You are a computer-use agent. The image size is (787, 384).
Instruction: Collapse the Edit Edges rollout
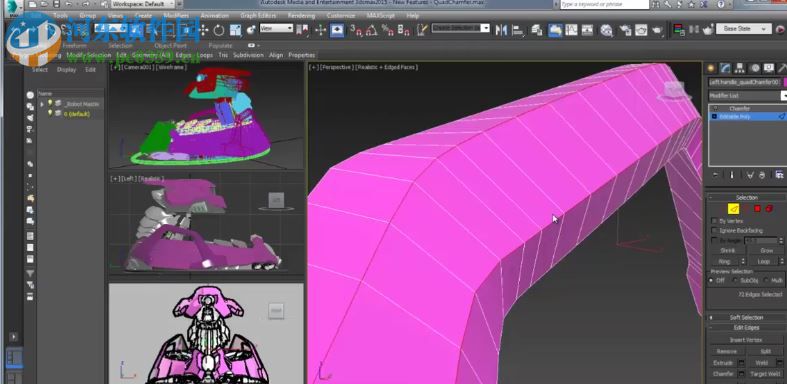click(746, 327)
